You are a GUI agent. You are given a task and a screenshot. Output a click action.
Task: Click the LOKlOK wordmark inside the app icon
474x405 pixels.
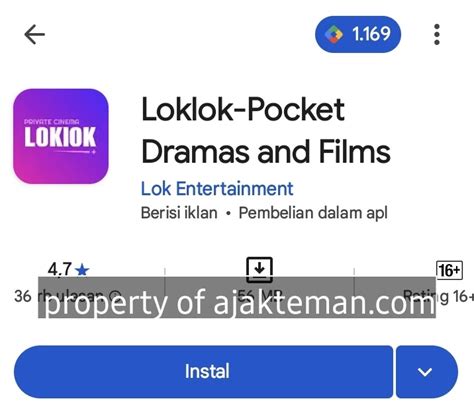[x=60, y=137]
